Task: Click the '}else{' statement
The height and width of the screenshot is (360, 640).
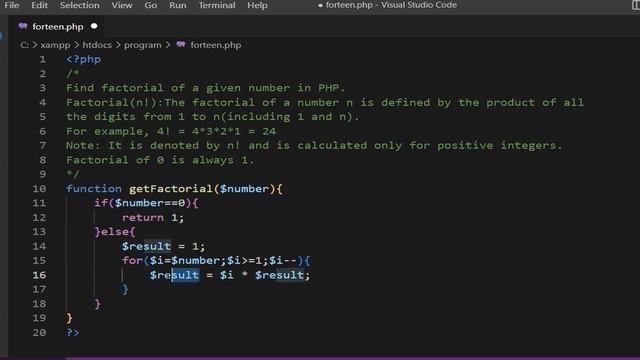Action: (x=115, y=232)
